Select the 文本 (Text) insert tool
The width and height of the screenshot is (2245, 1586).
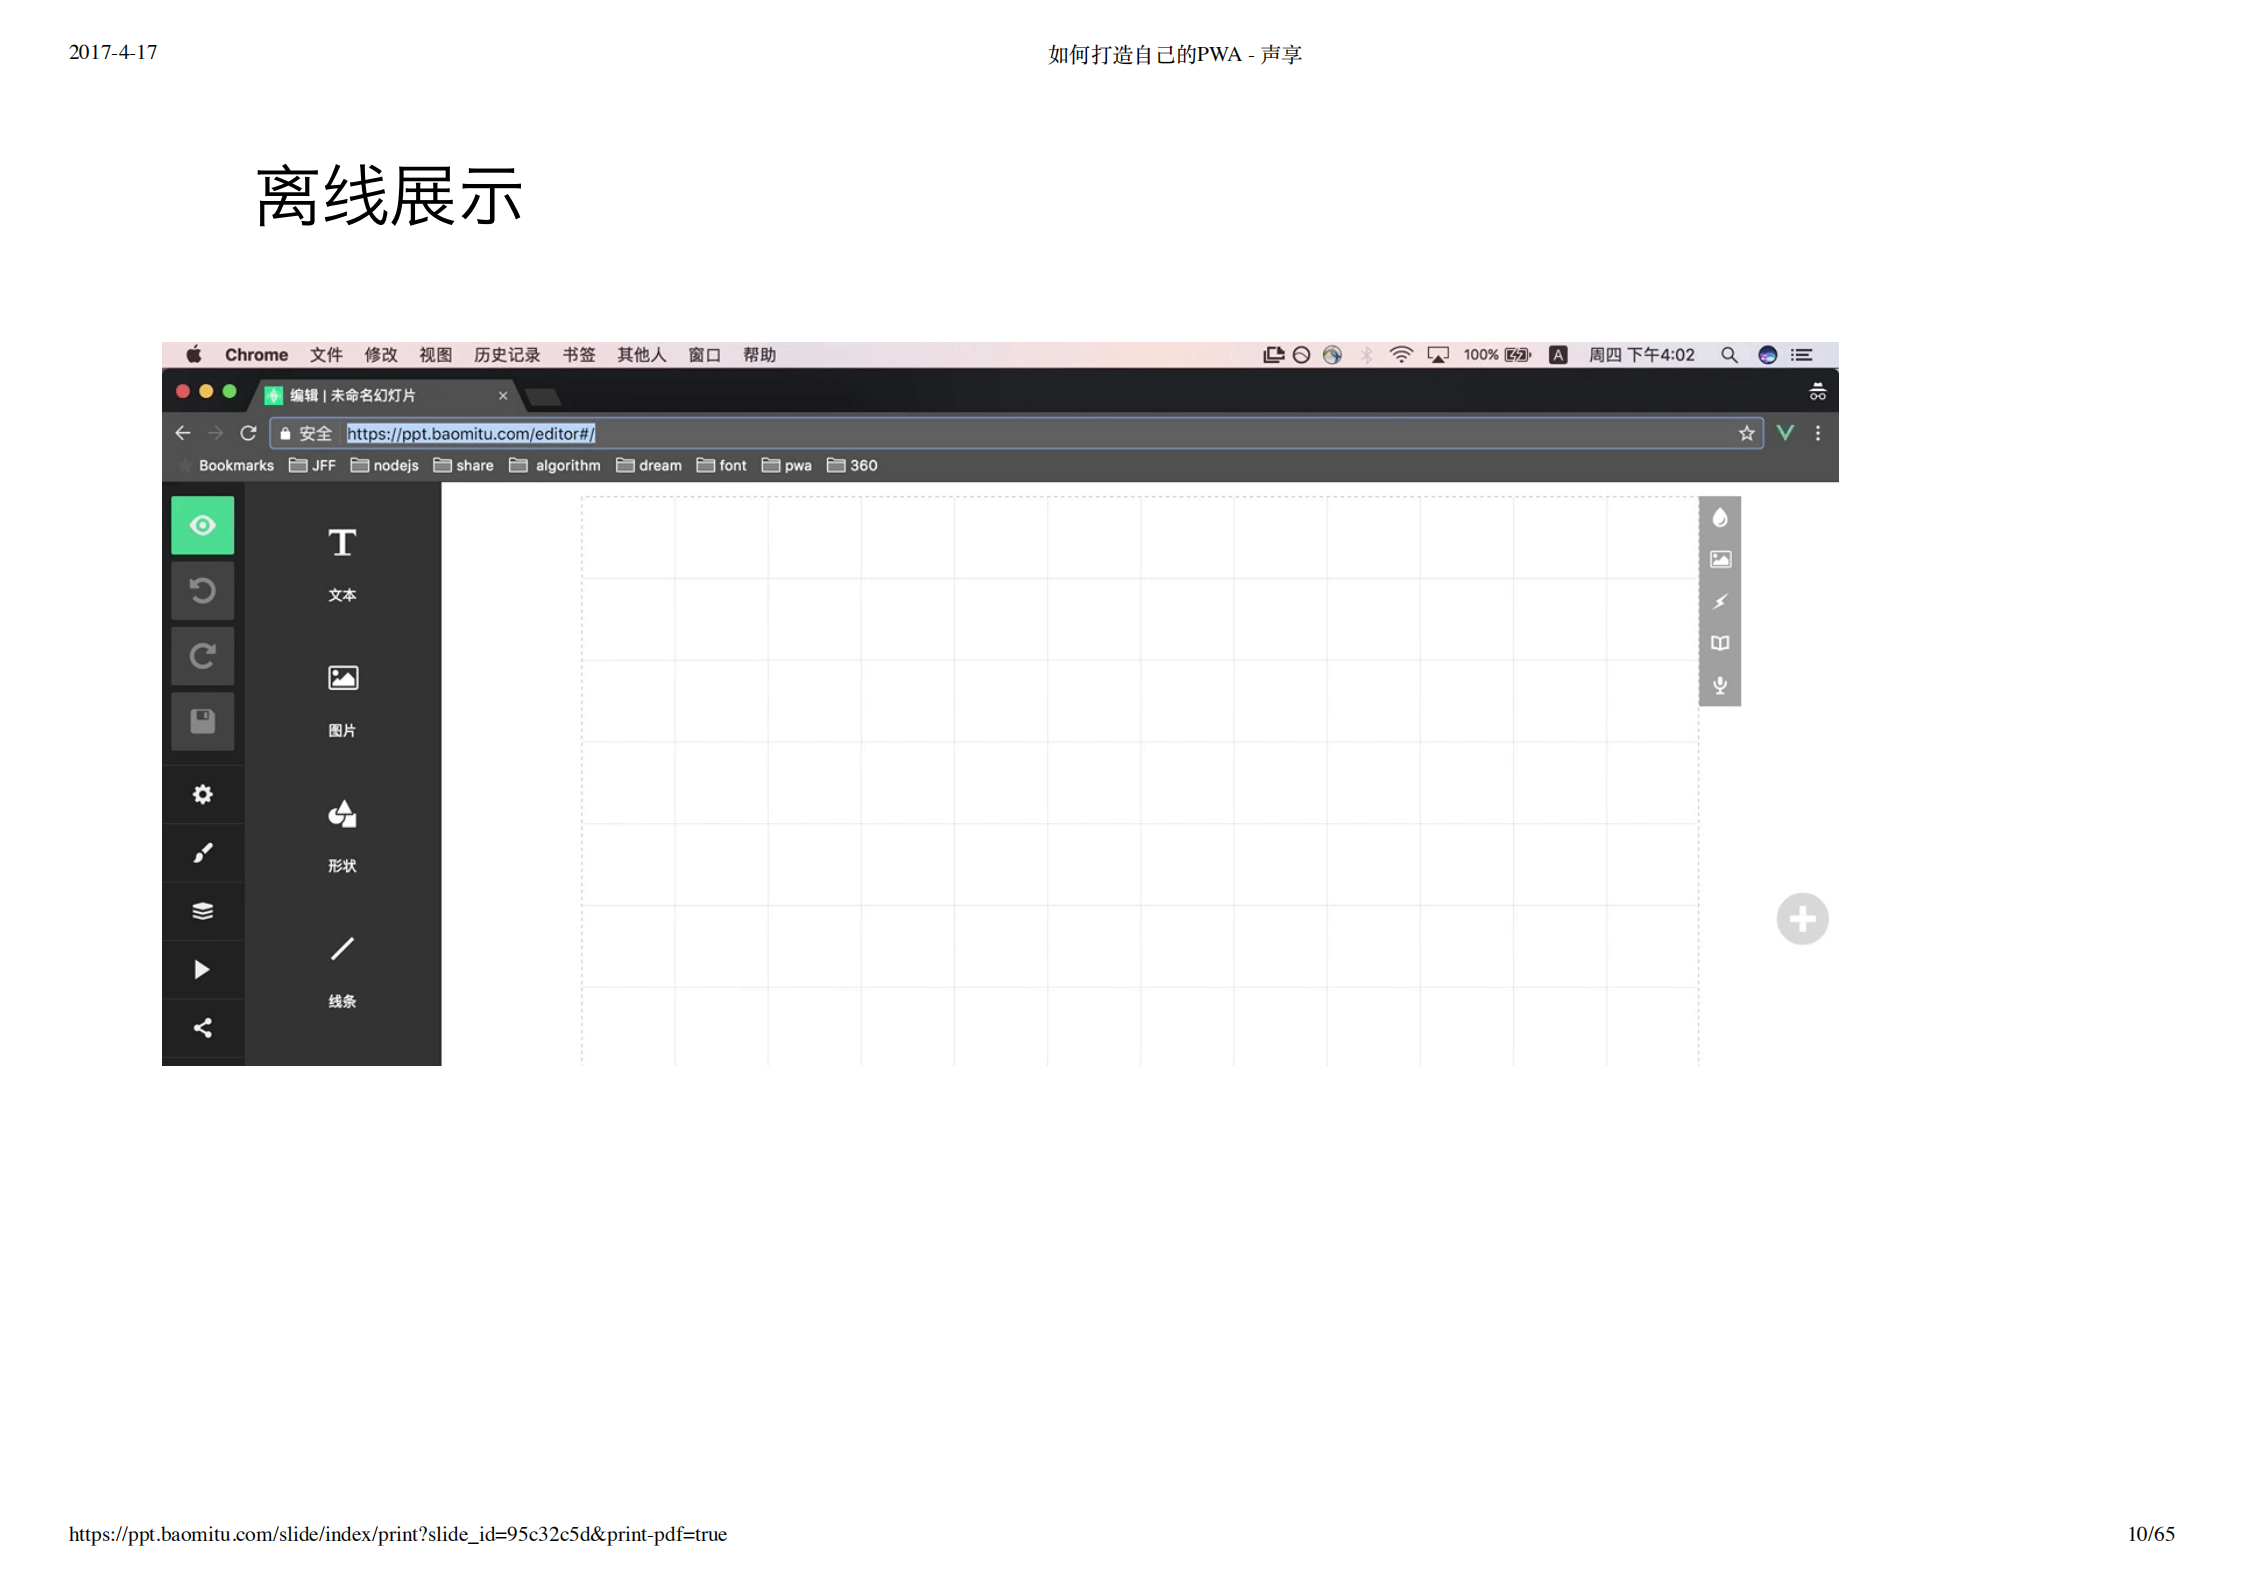tap(341, 560)
